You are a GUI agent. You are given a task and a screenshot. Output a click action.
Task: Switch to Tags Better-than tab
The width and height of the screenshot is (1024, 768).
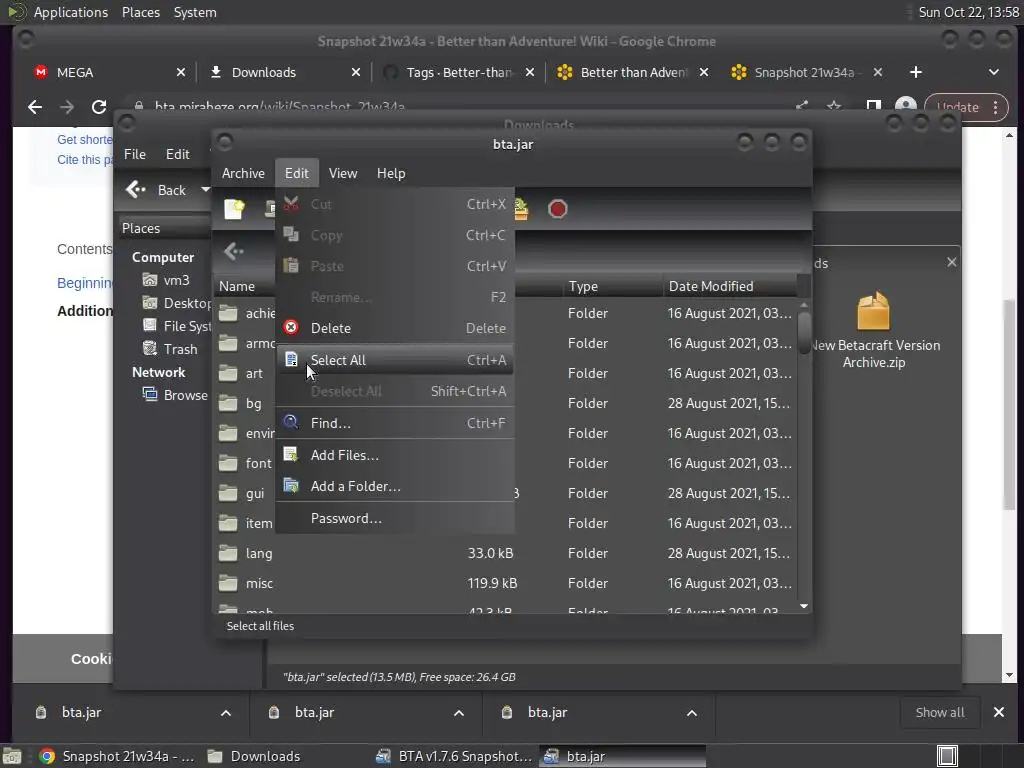point(457,72)
